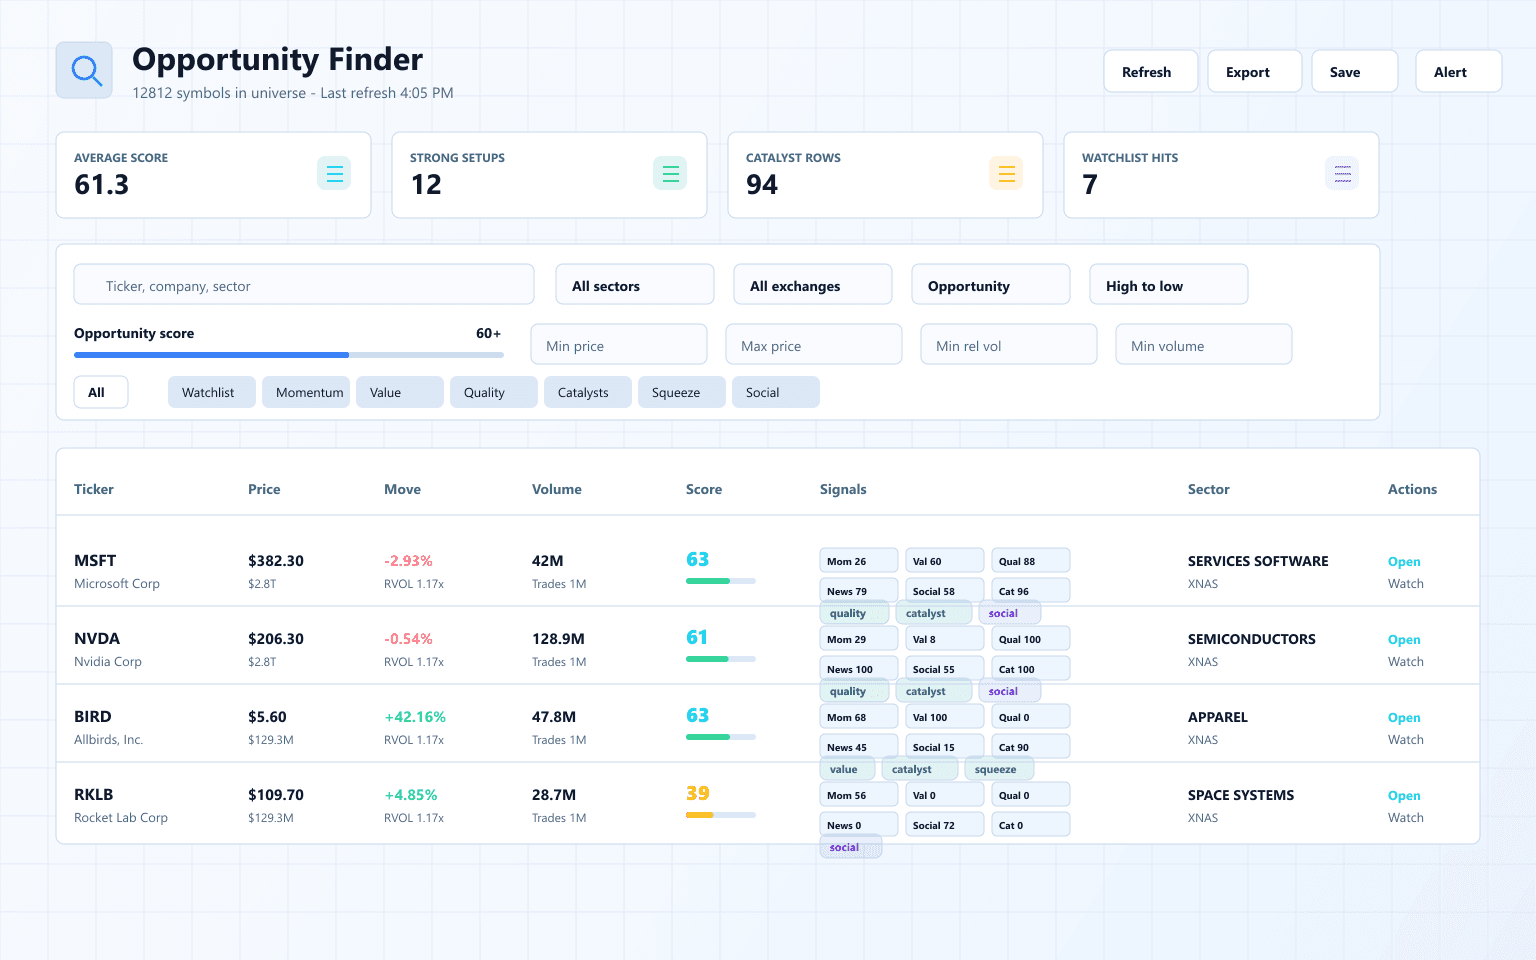
Task: Open the MSFT row
Action: tap(1404, 562)
